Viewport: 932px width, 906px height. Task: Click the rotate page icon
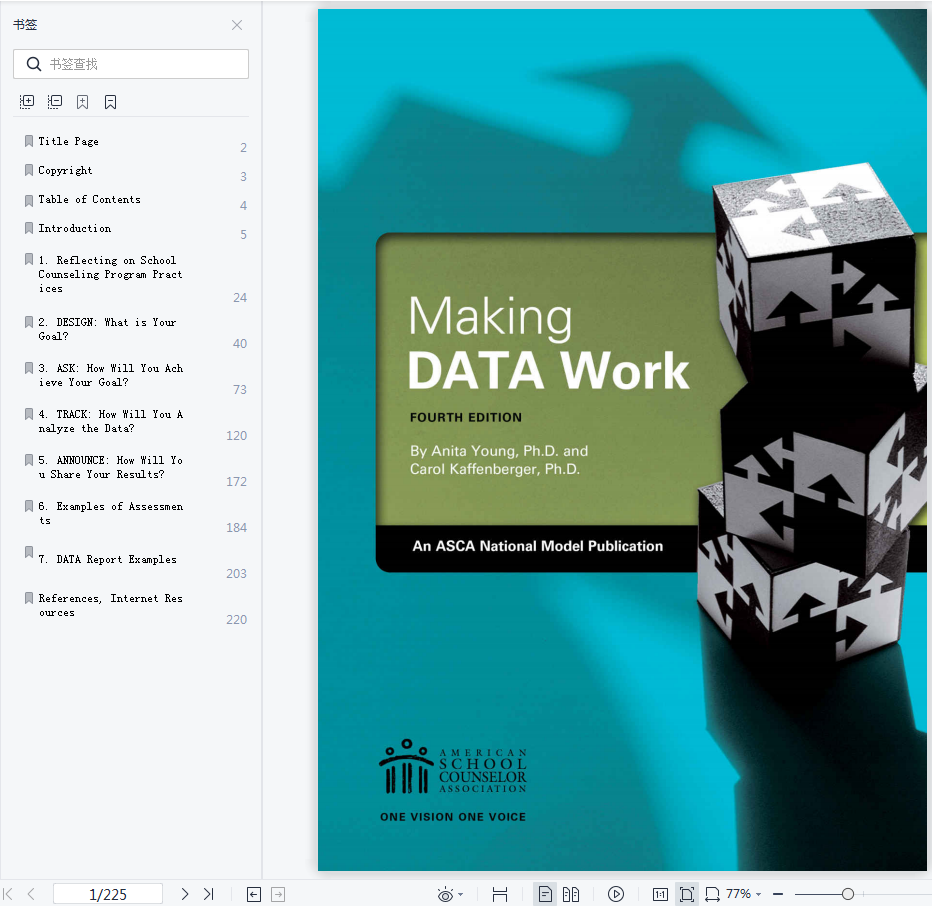[712, 894]
